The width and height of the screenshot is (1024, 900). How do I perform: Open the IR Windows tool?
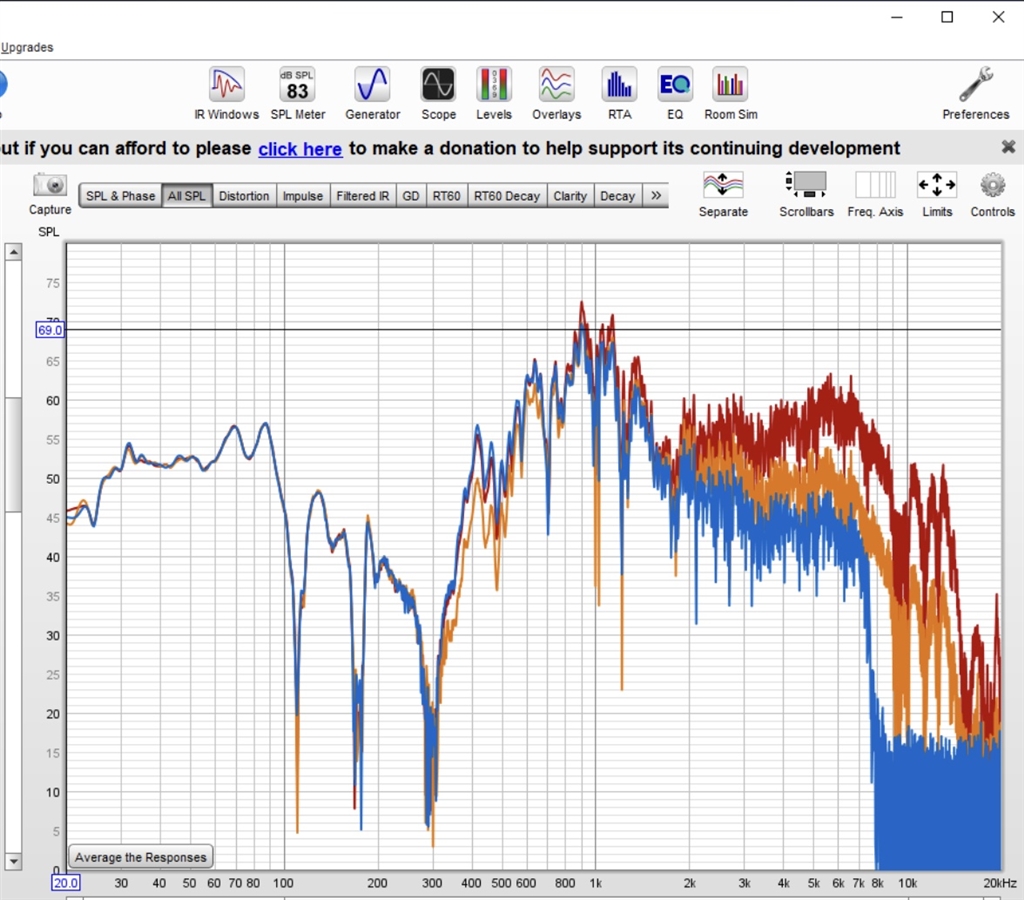227,93
